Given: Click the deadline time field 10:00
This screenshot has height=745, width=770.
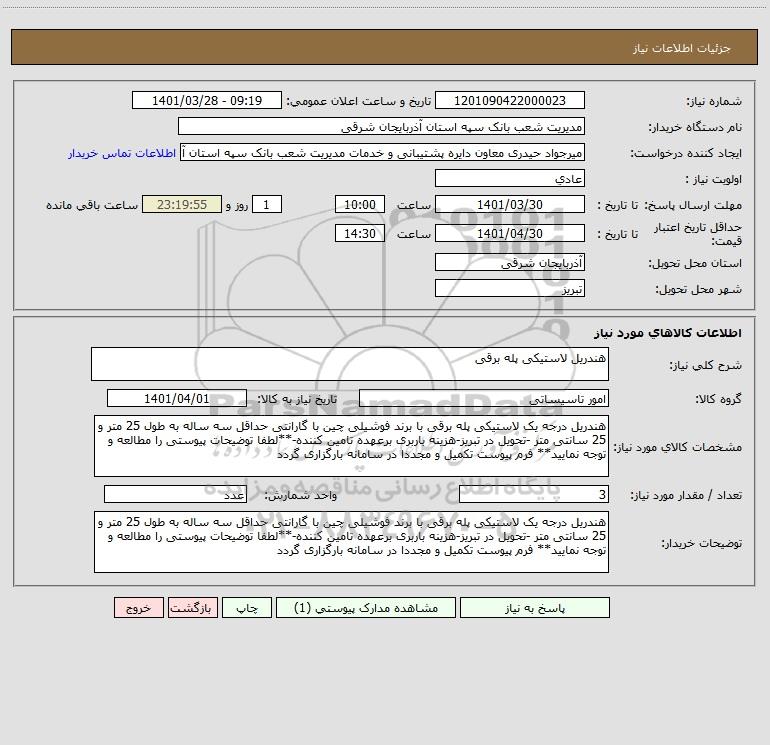Looking at the screenshot, I should tap(359, 205).
